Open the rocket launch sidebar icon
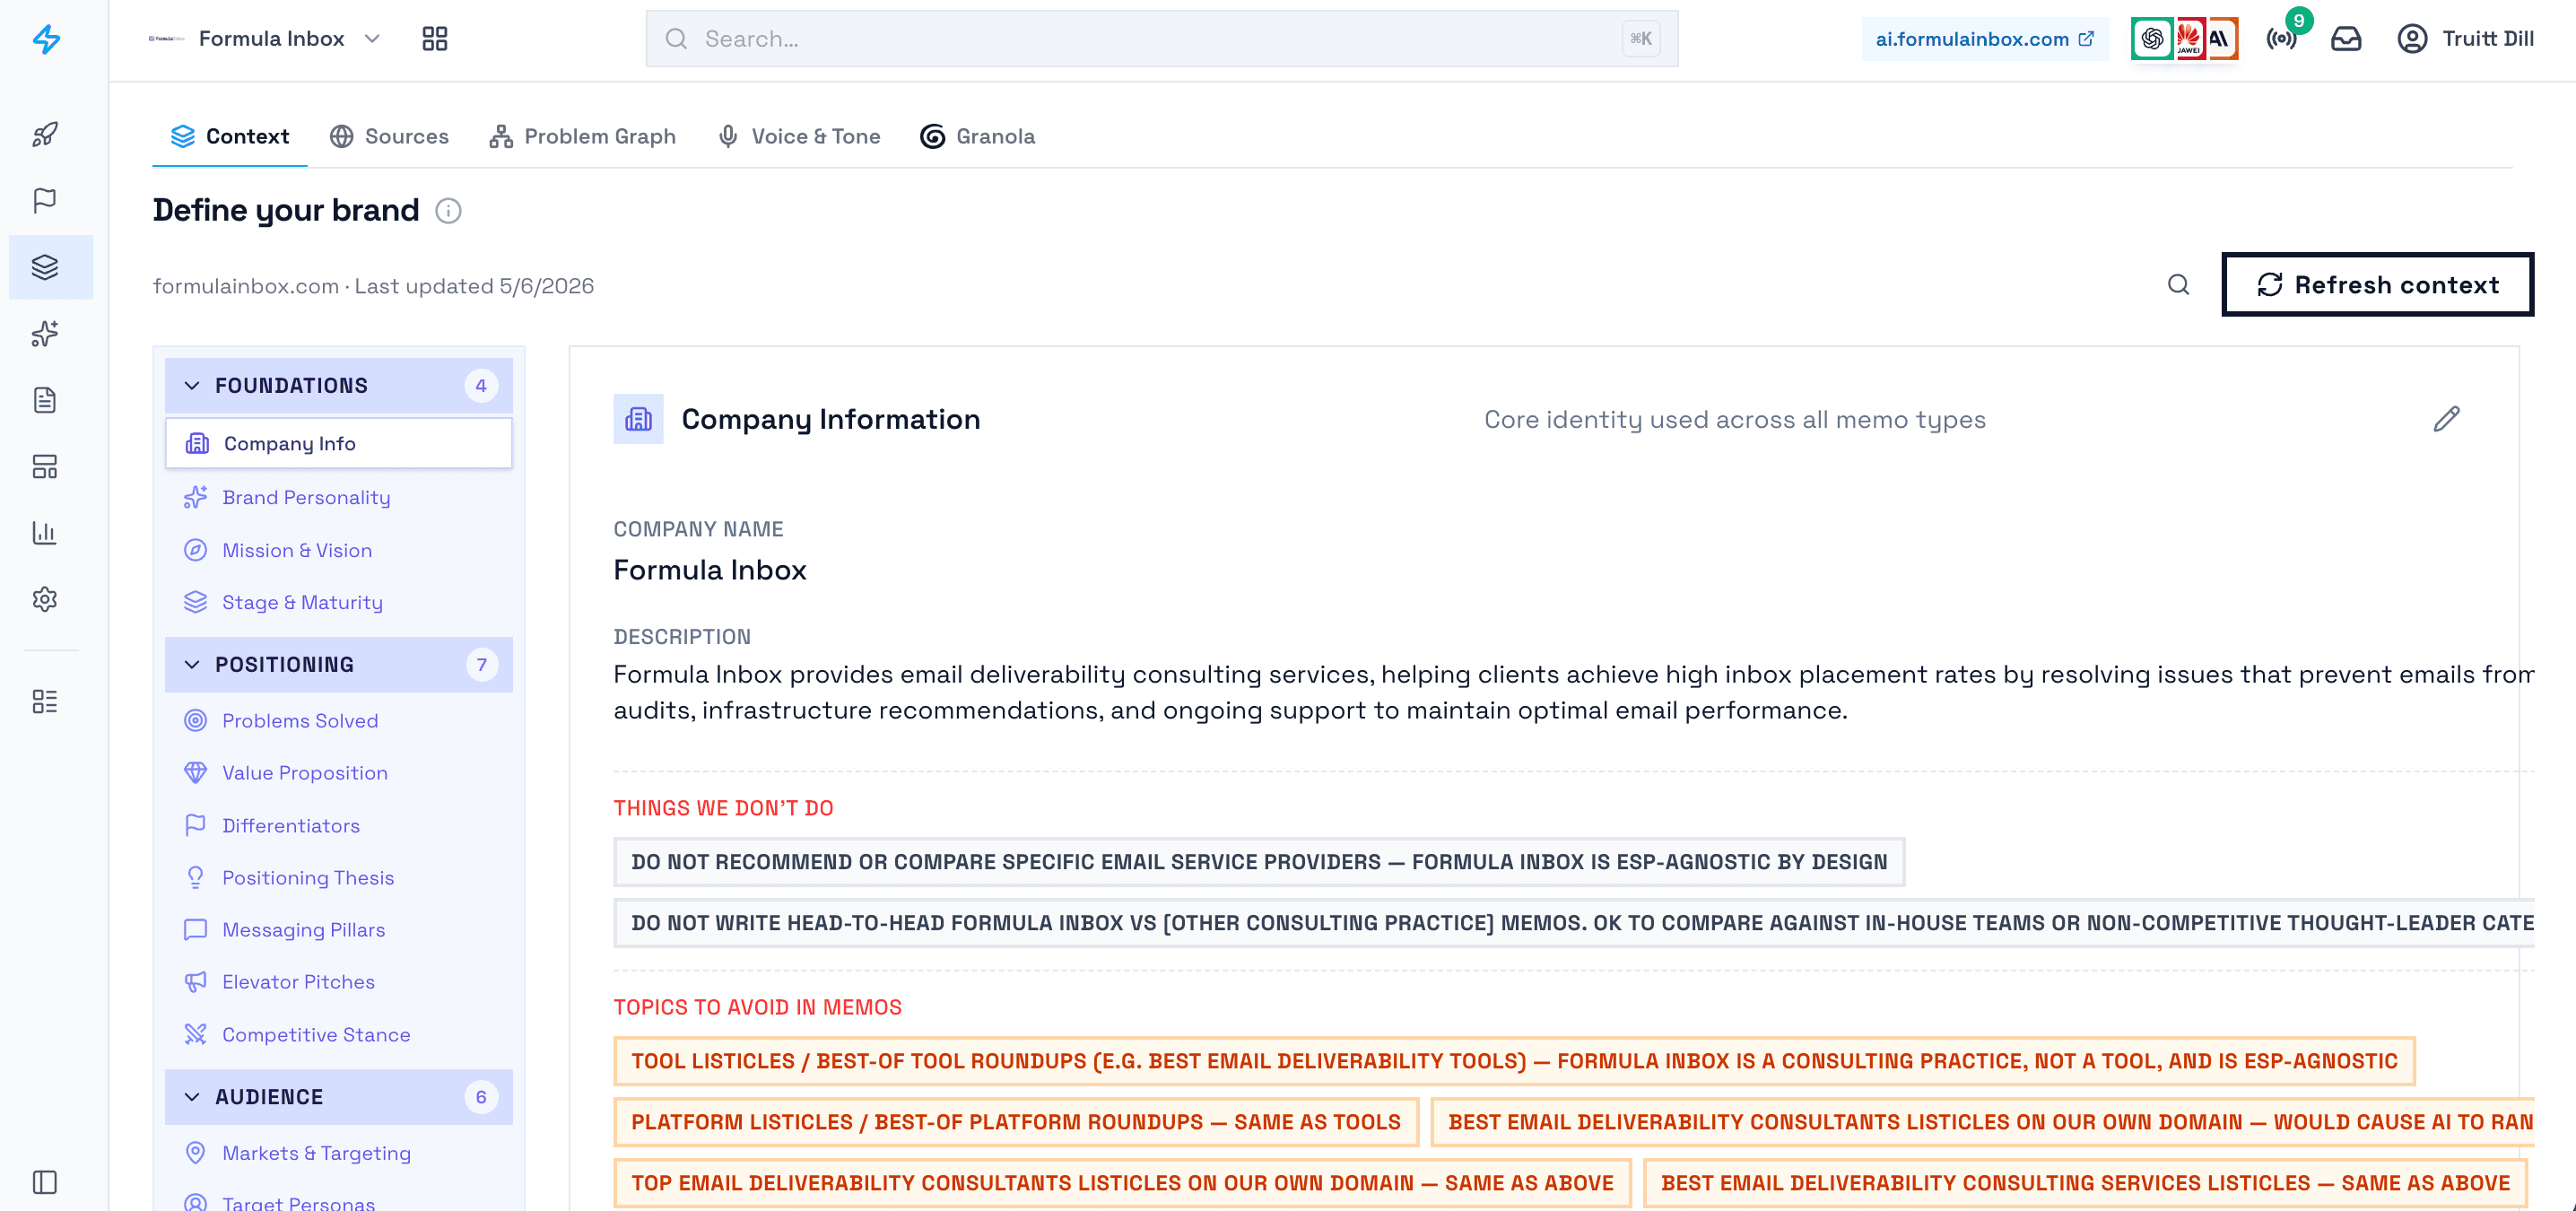This screenshot has width=2576, height=1211. 45,134
